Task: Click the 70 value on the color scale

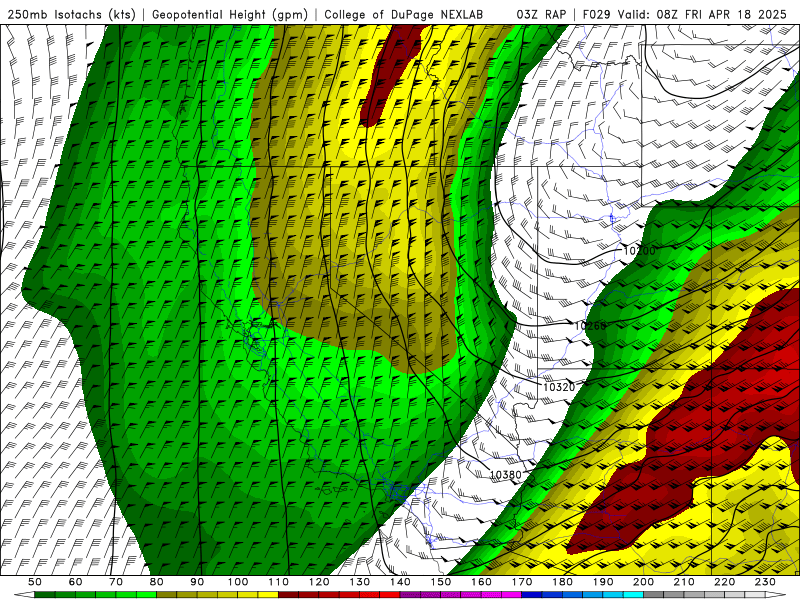Action: 116,582
